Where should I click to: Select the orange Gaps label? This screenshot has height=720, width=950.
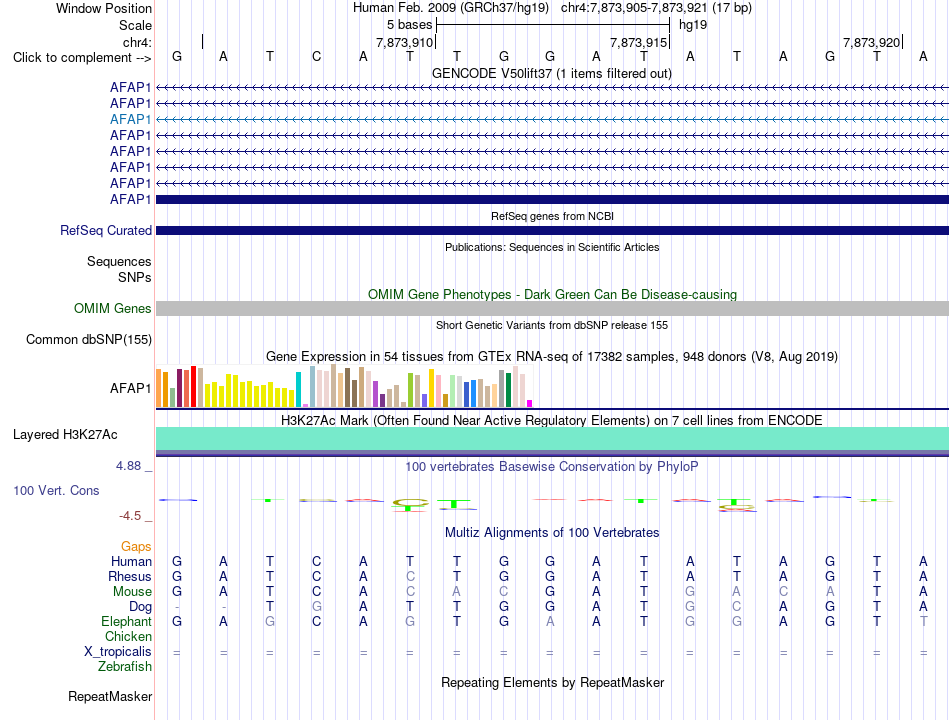click(136, 547)
